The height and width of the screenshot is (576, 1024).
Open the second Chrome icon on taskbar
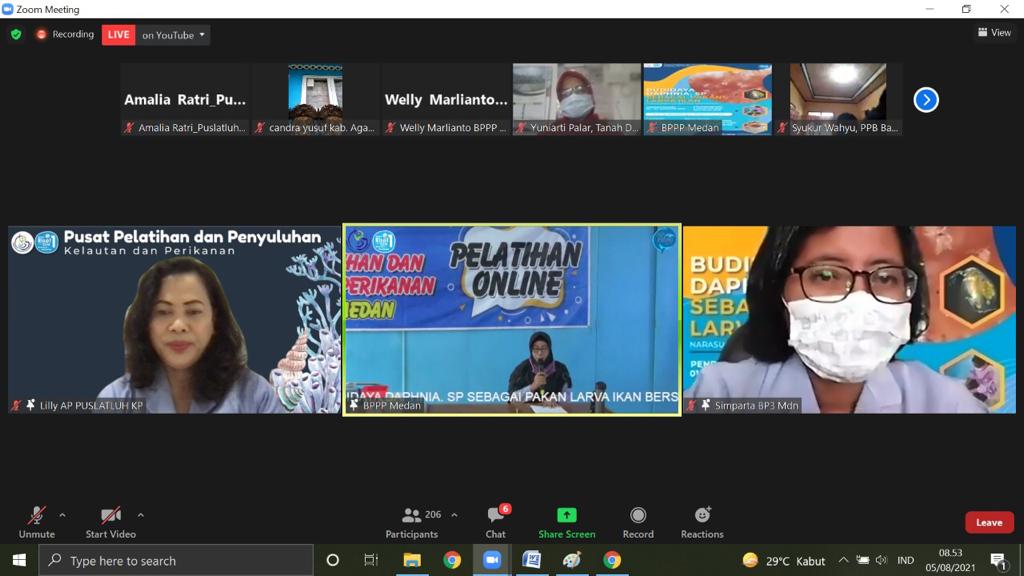(612, 560)
